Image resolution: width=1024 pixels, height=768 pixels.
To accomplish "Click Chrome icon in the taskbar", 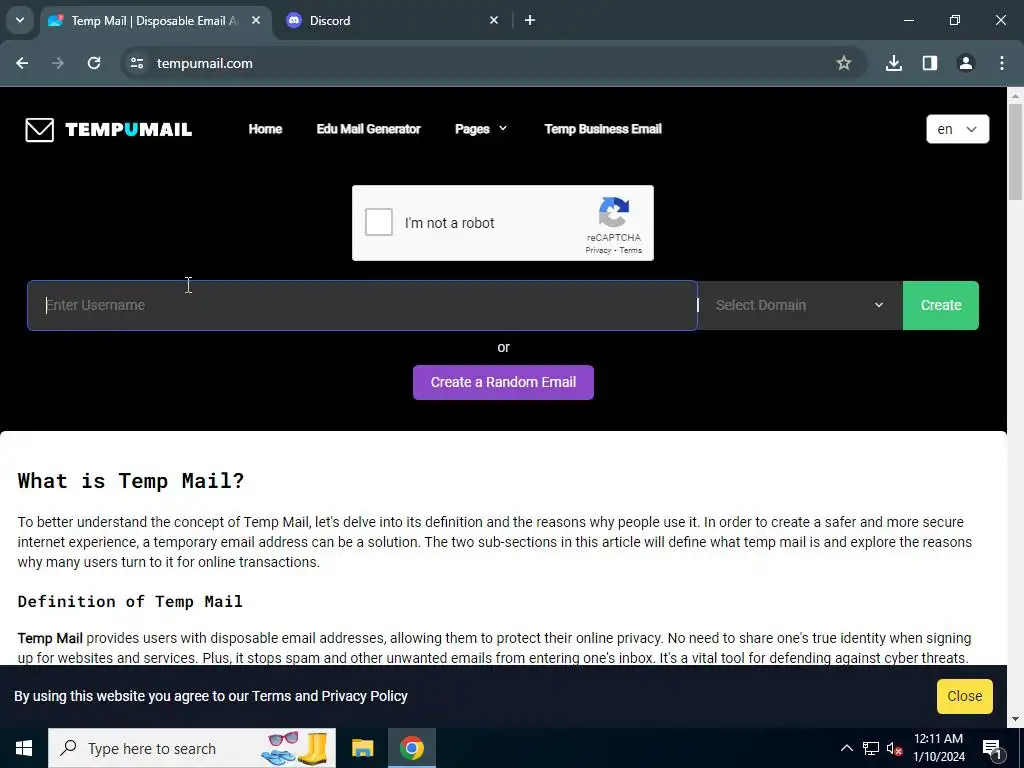I will pyautogui.click(x=411, y=748).
